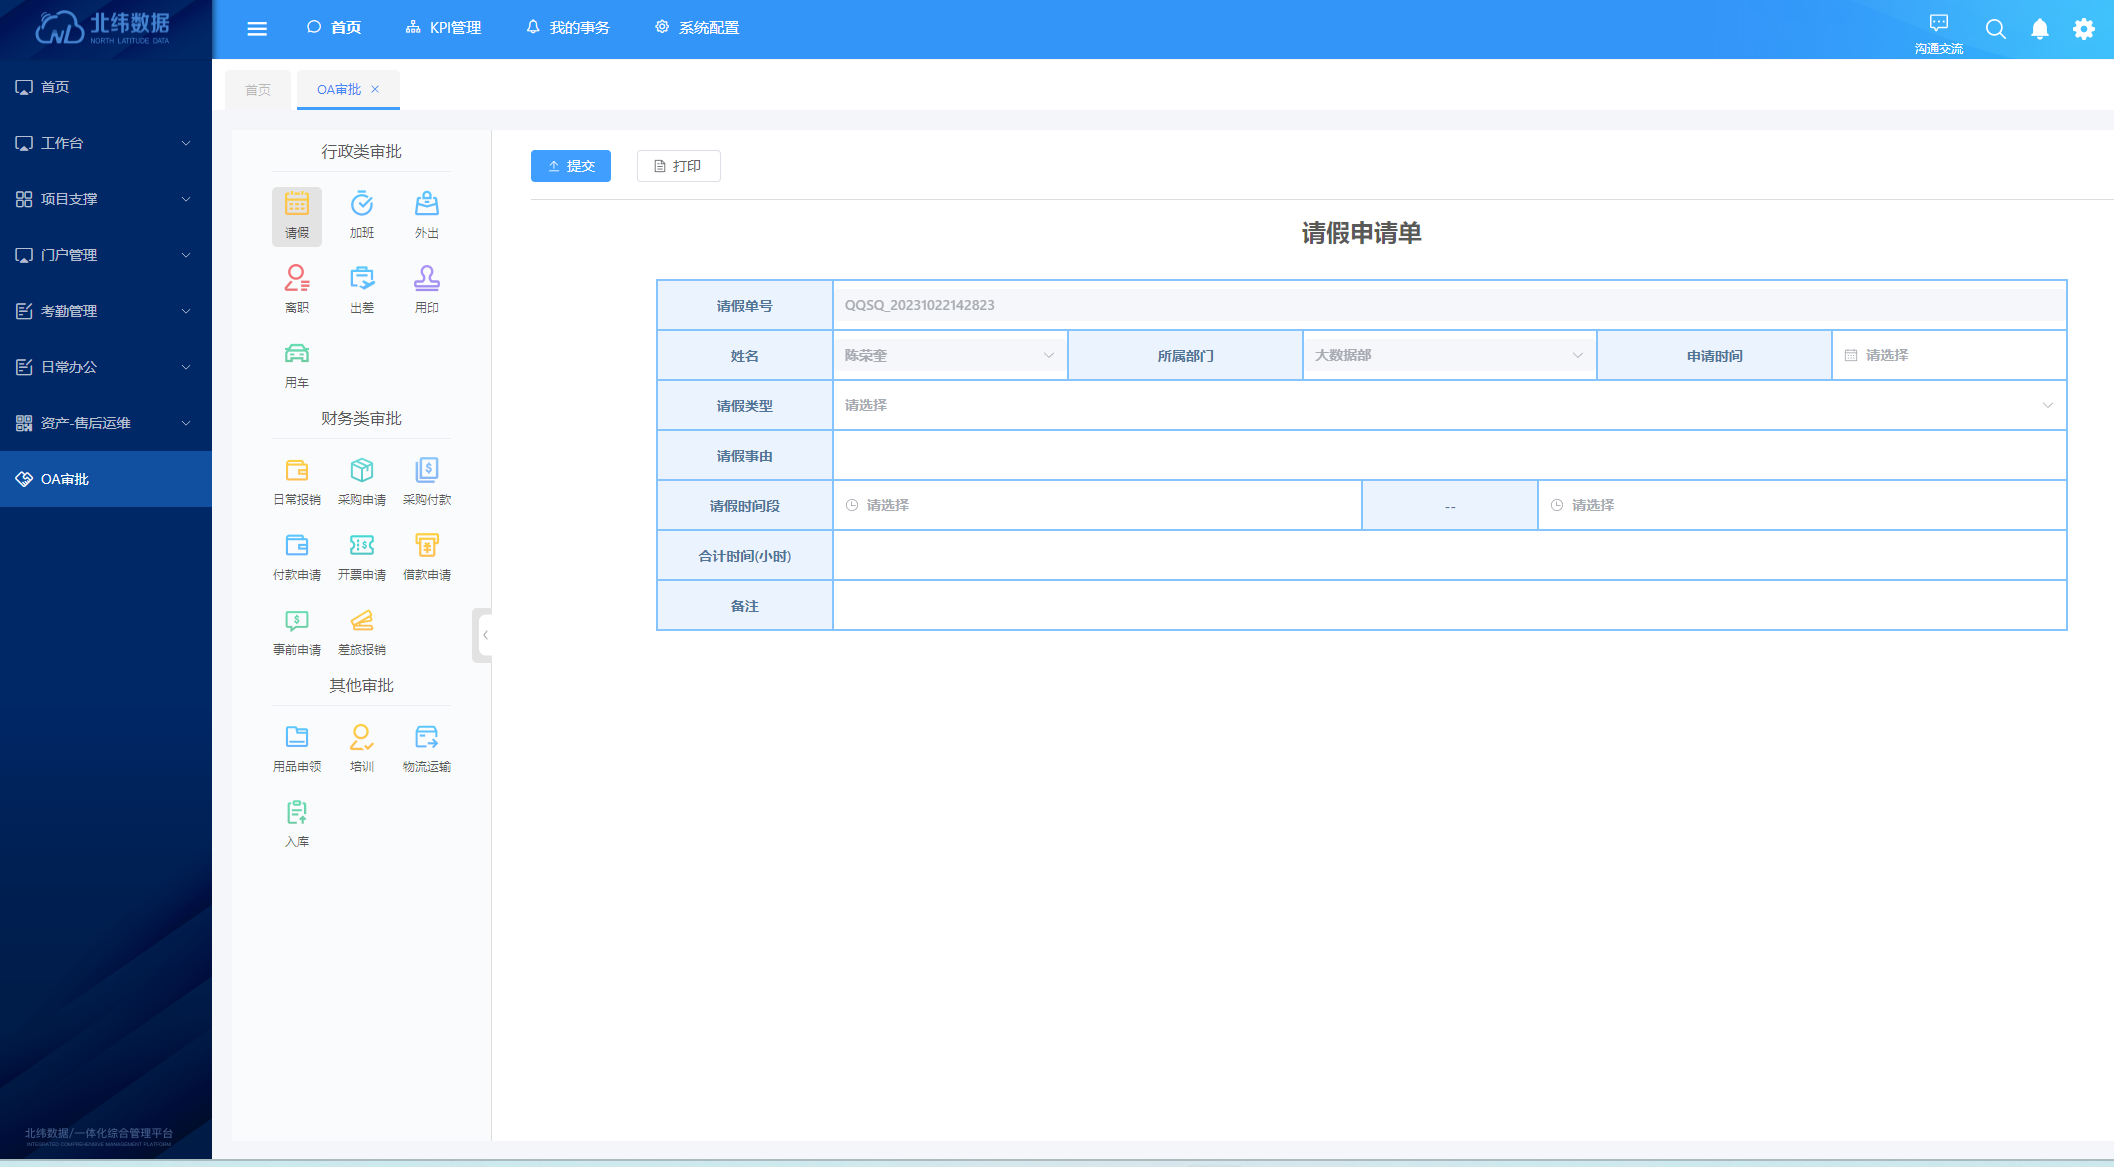Viewport: 2114px width, 1167px height.
Task: Click the 备注 remarks input field
Action: 1449,605
